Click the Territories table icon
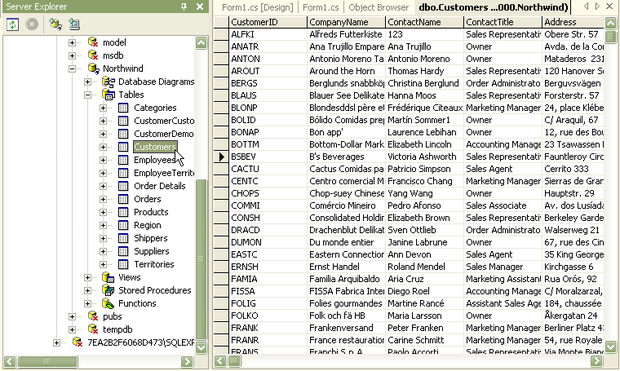This screenshot has height=371, width=620. [123, 264]
